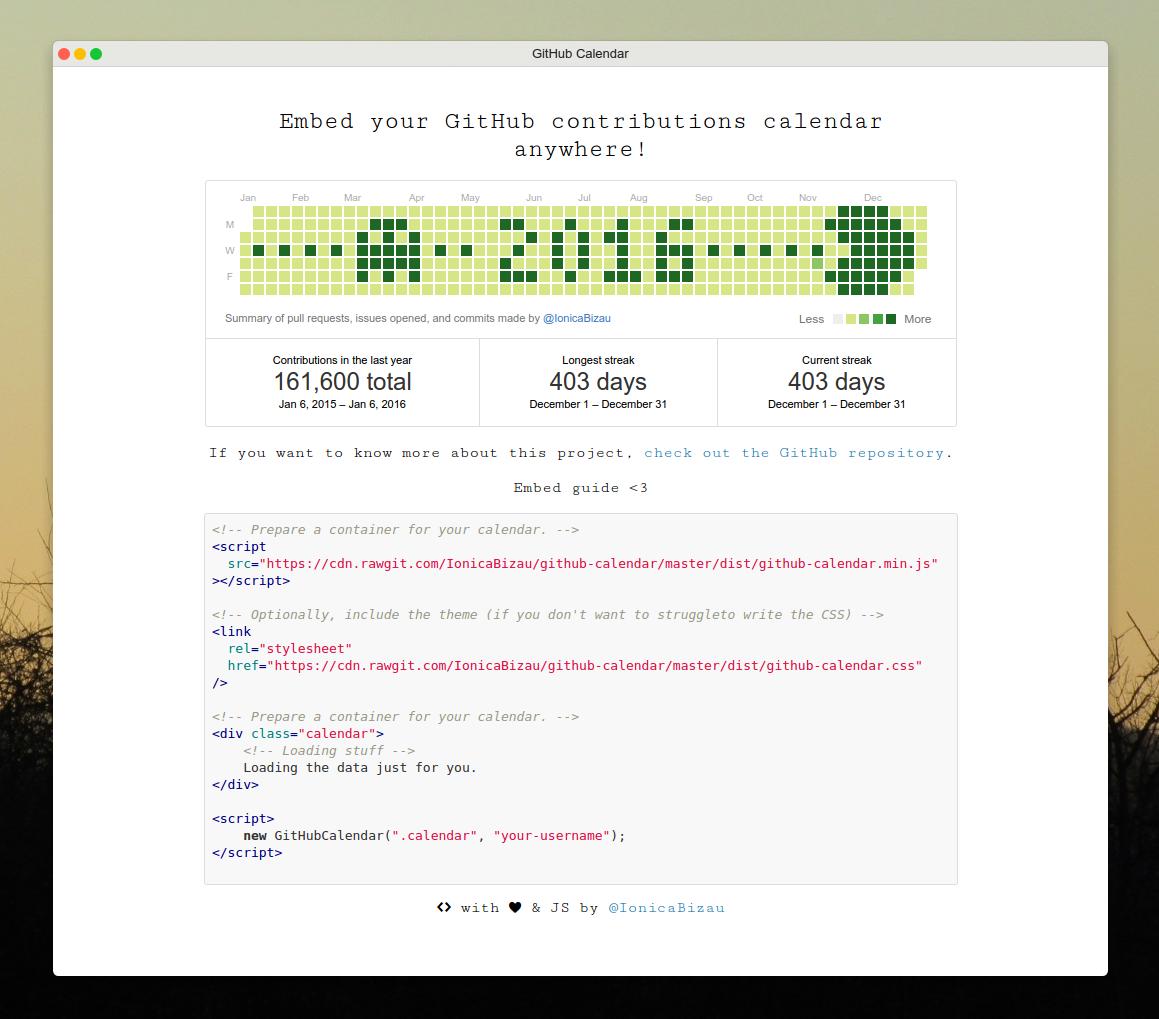Click the 'Dec' month label

coord(872,198)
